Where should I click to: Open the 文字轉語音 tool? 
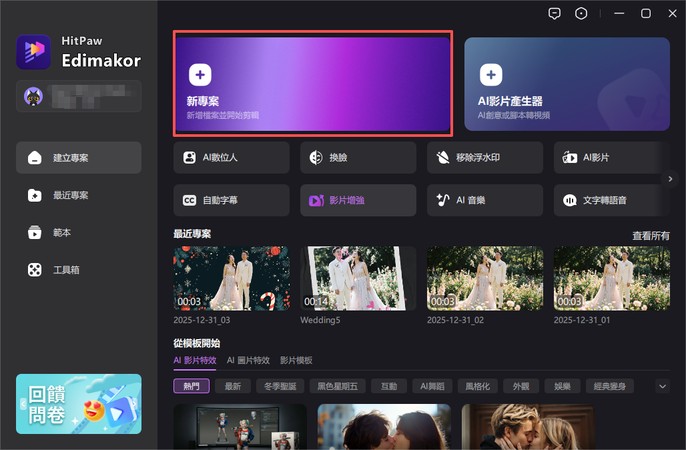click(612, 200)
